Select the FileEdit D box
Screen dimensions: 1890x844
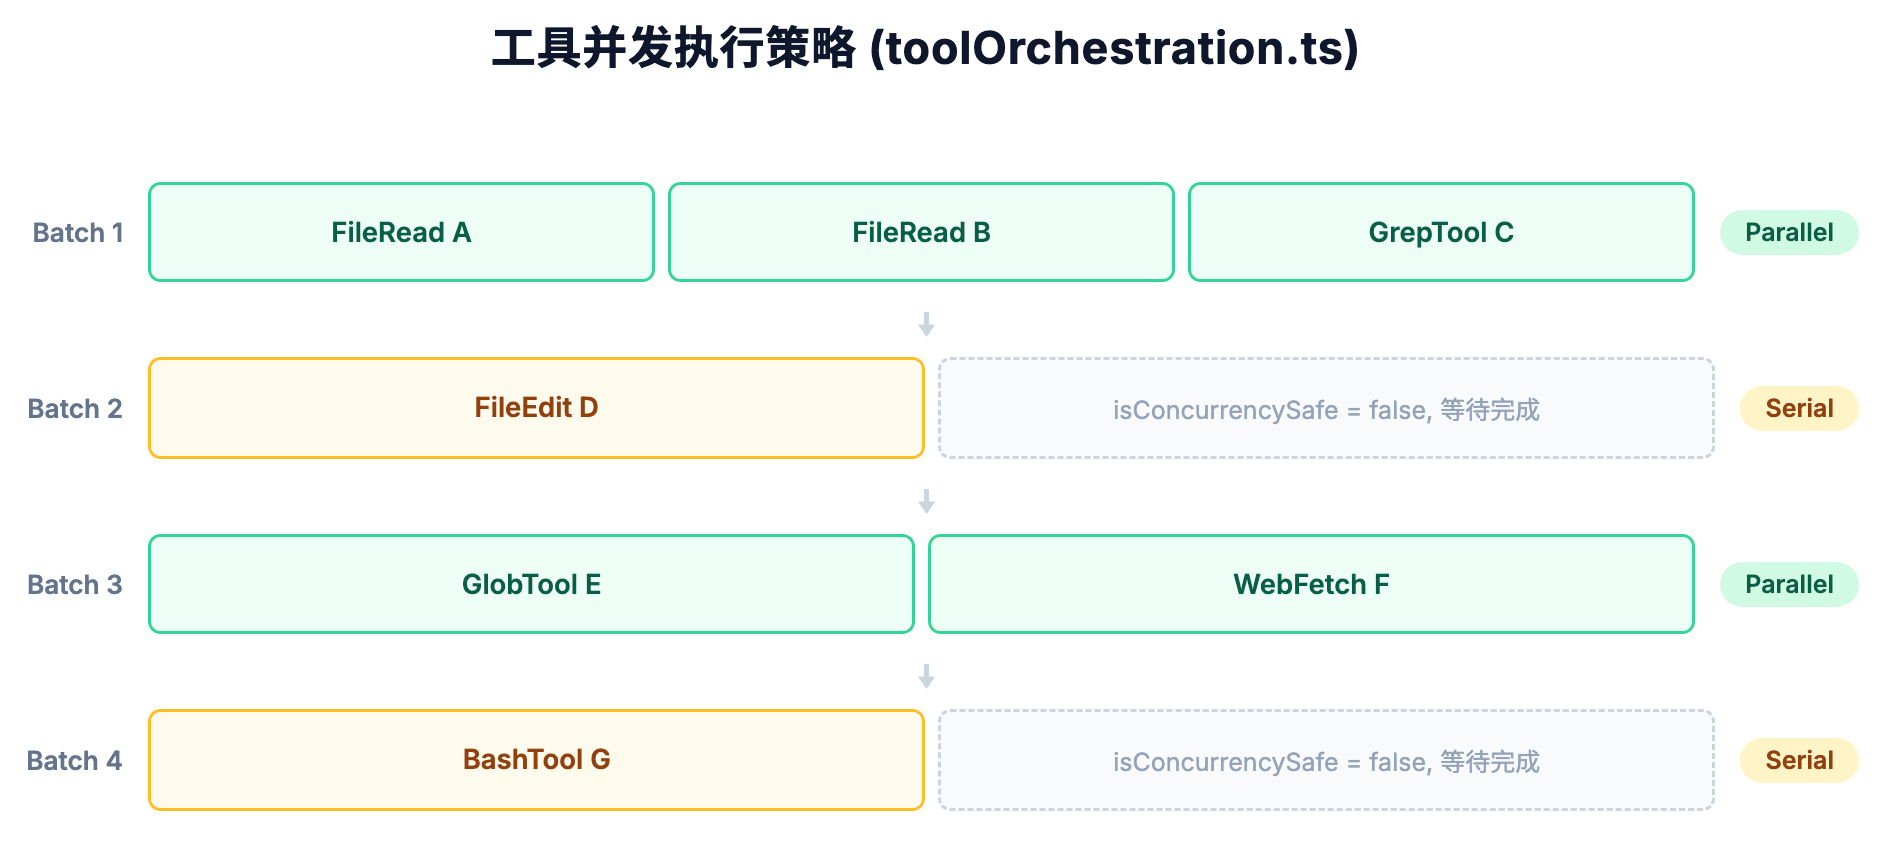(x=536, y=408)
